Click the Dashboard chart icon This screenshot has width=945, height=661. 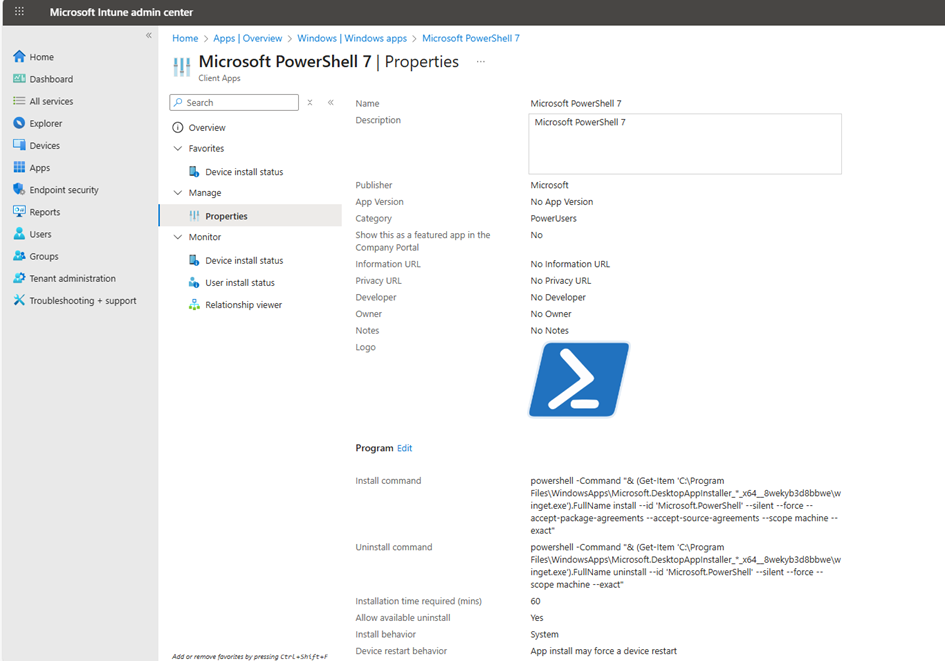click(19, 79)
